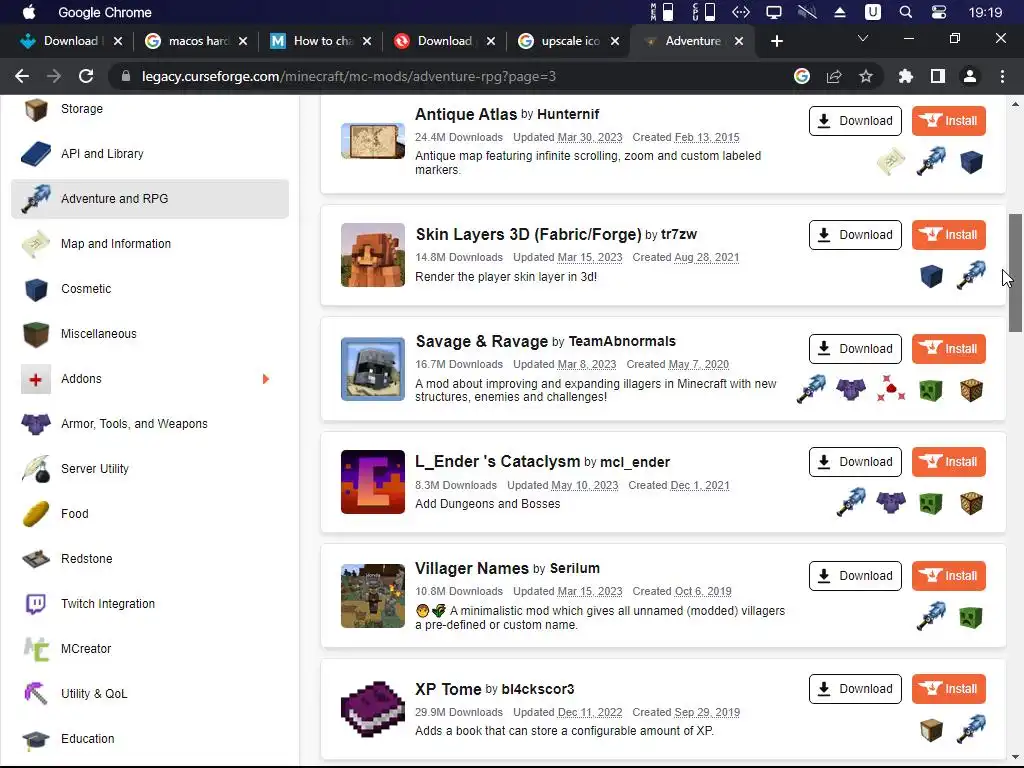Select the Adventure and RPG category
This screenshot has width=1024, height=768.
click(x=150, y=199)
